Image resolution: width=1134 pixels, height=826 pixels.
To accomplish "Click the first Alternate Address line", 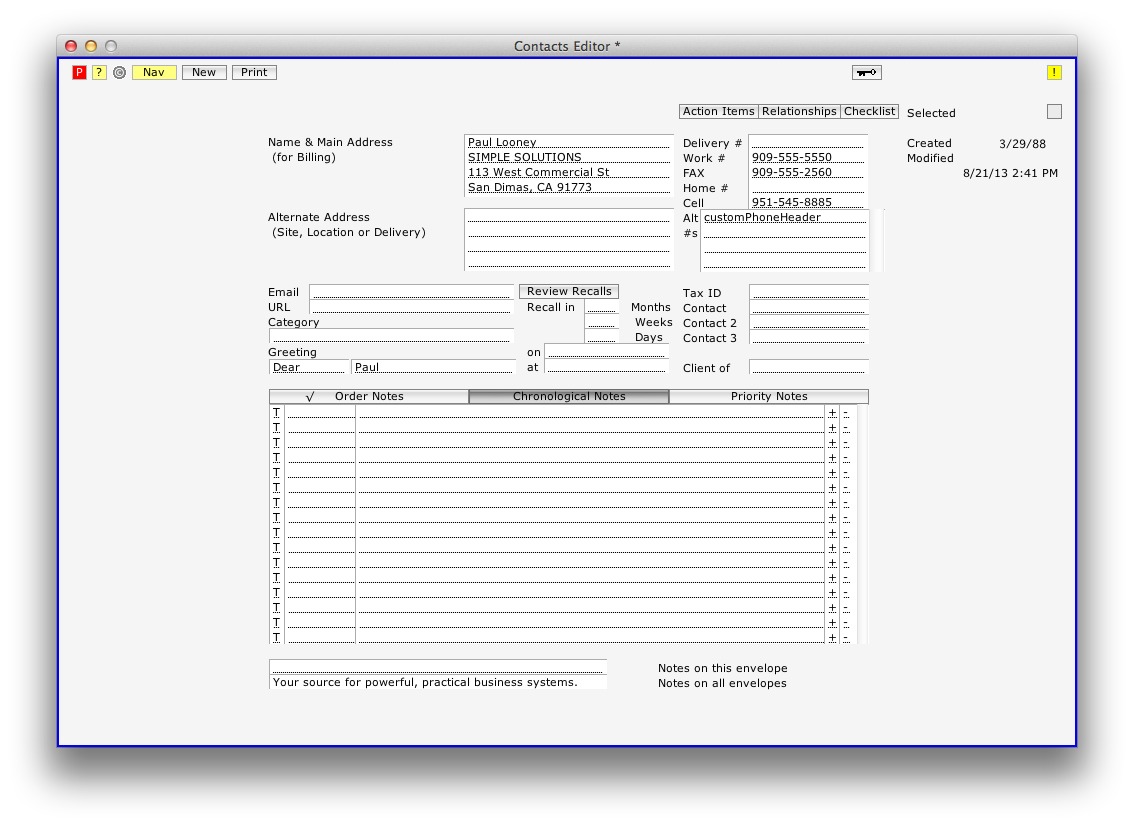I will click(x=568, y=217).
